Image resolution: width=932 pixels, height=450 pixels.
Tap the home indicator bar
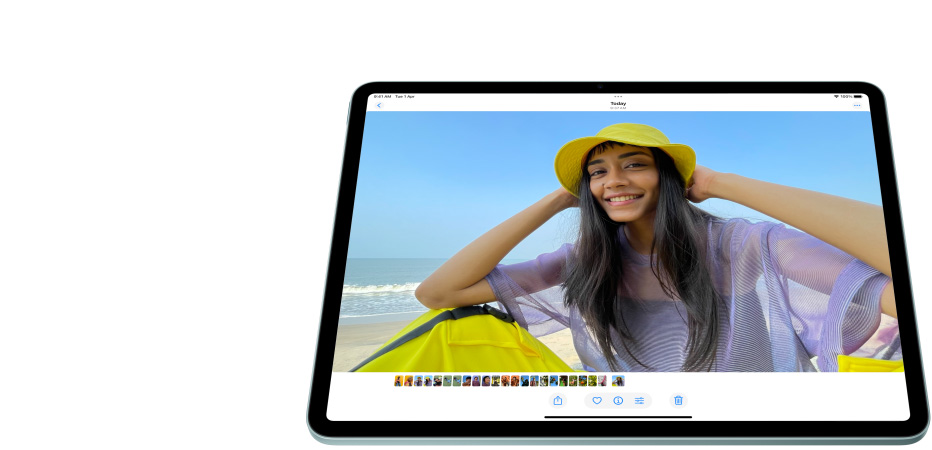[618, 417]
